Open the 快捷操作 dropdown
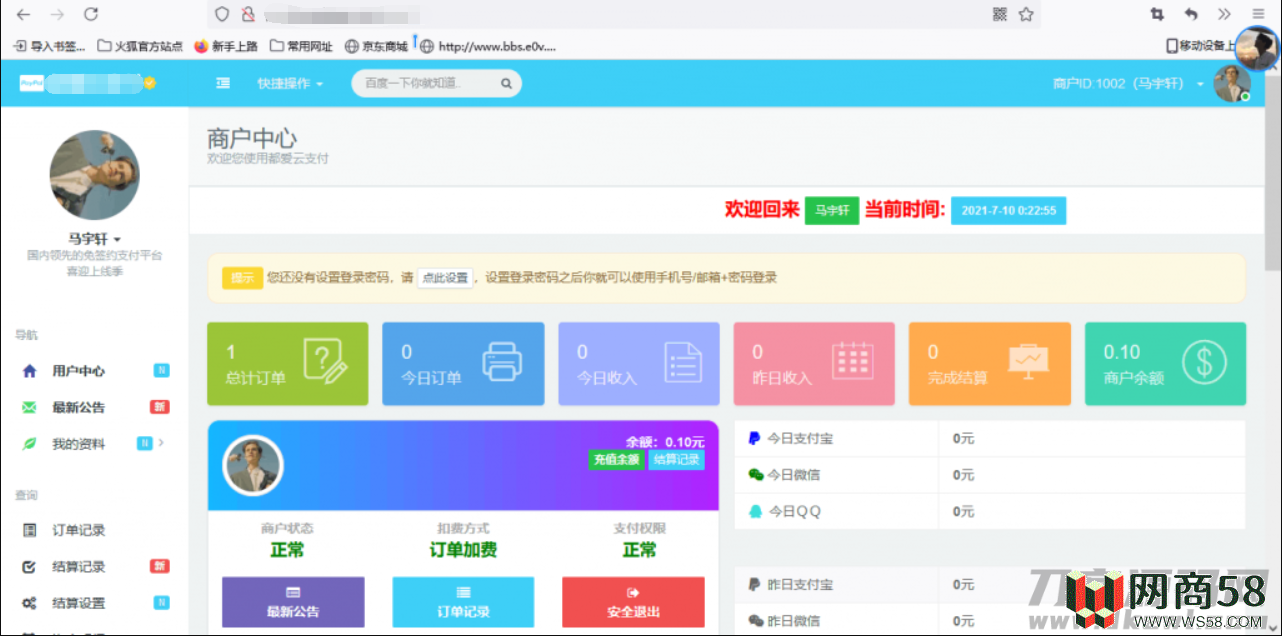 tap(290, 84)
